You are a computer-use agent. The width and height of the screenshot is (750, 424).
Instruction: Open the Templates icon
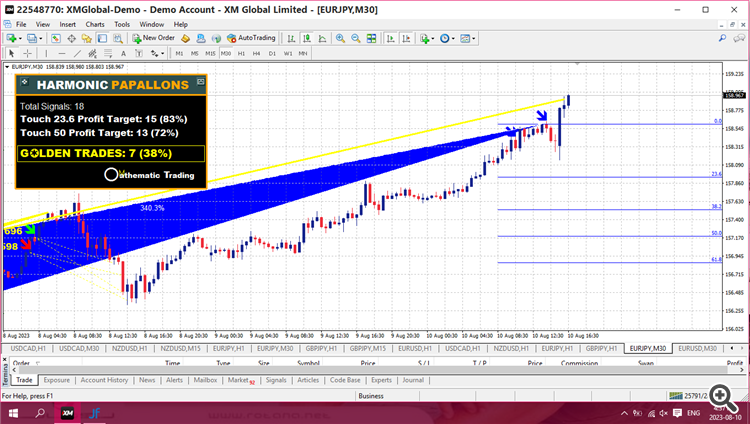[465, 38]
